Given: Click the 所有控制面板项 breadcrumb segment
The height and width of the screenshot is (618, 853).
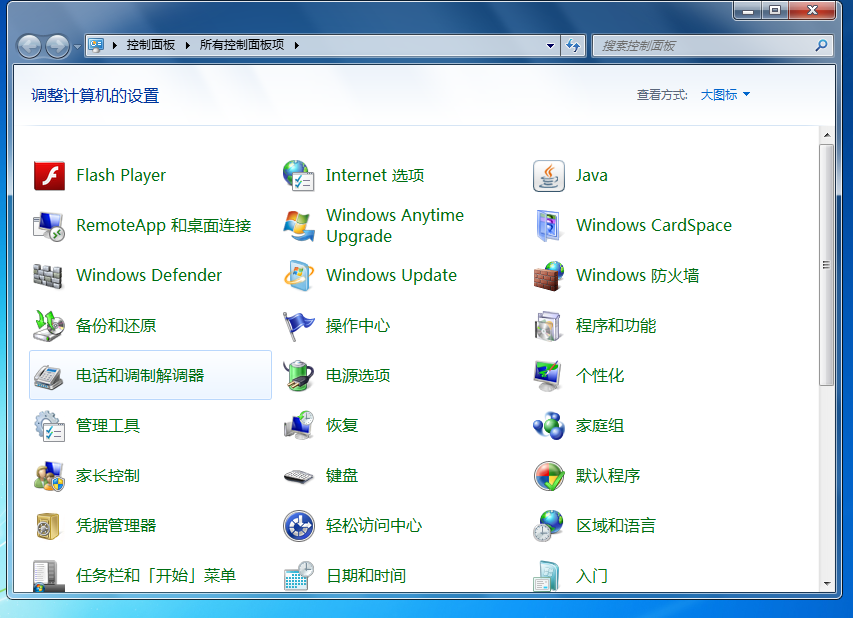Looking at the screenshot, I should [x=242, y=45].
